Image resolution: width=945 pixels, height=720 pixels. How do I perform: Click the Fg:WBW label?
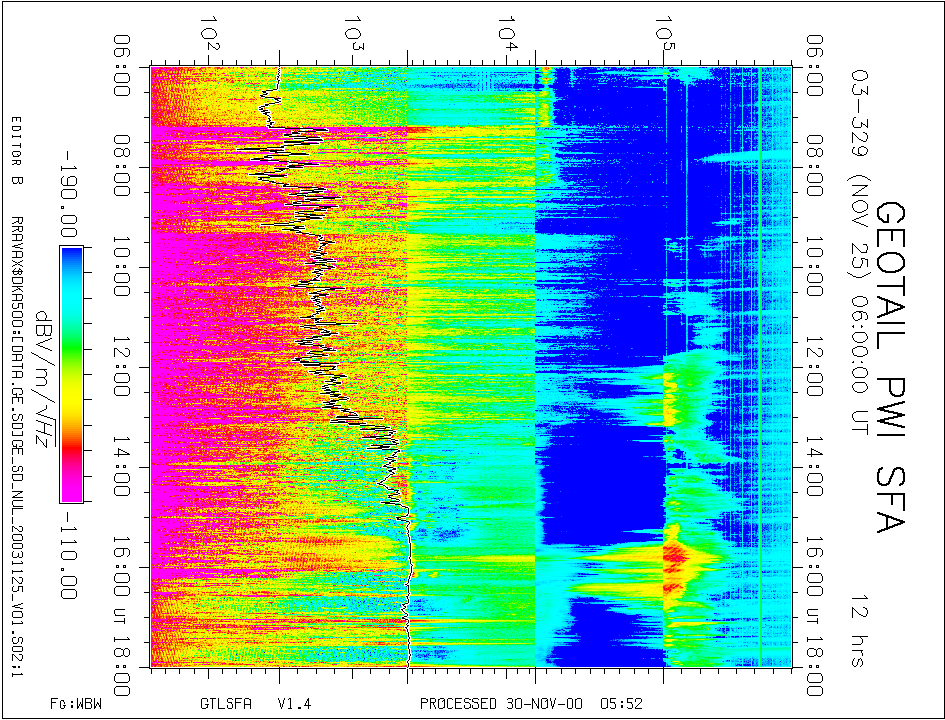[x=76, y=703]
